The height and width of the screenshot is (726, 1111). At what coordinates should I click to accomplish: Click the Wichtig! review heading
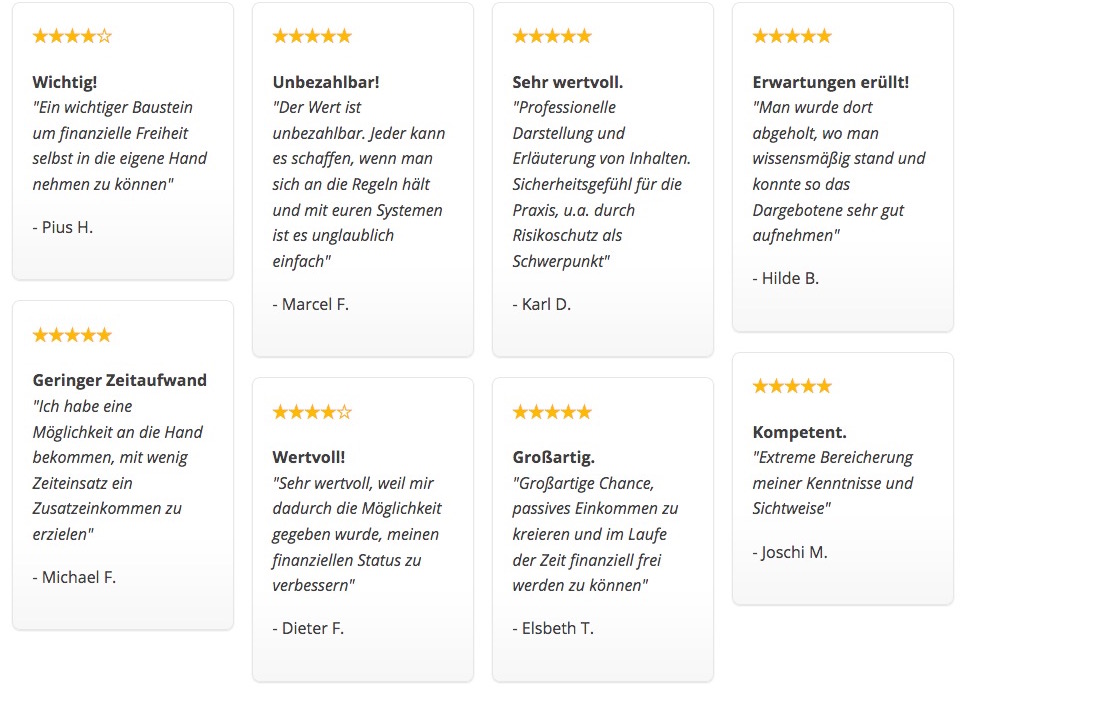pos(64,82)
